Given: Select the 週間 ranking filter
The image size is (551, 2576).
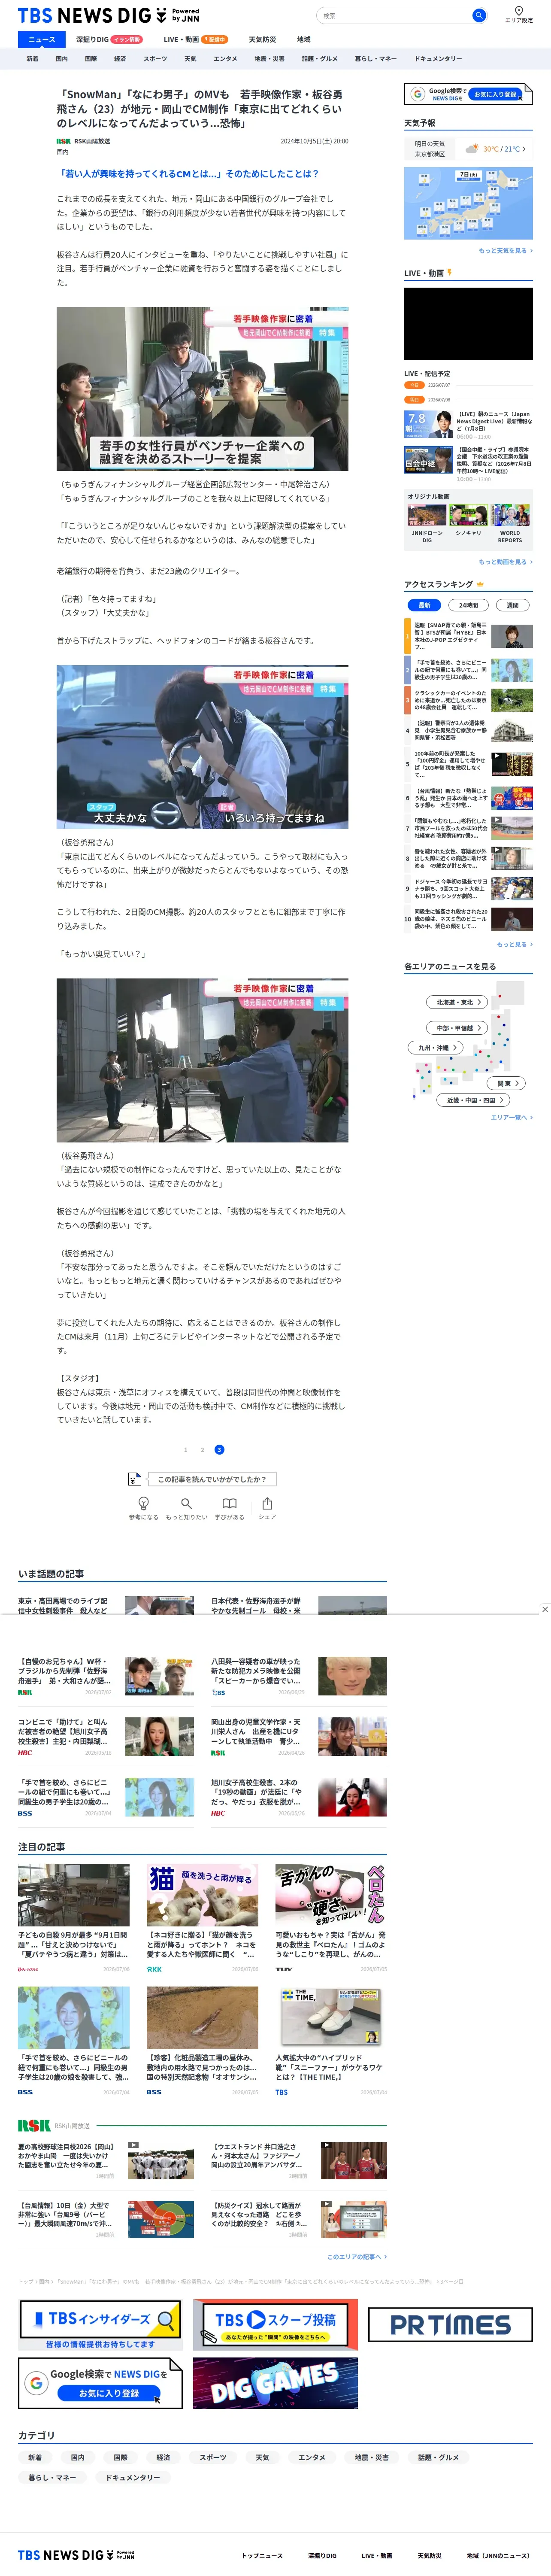Looking at the screenshot, I should click(x=512, y=605).
